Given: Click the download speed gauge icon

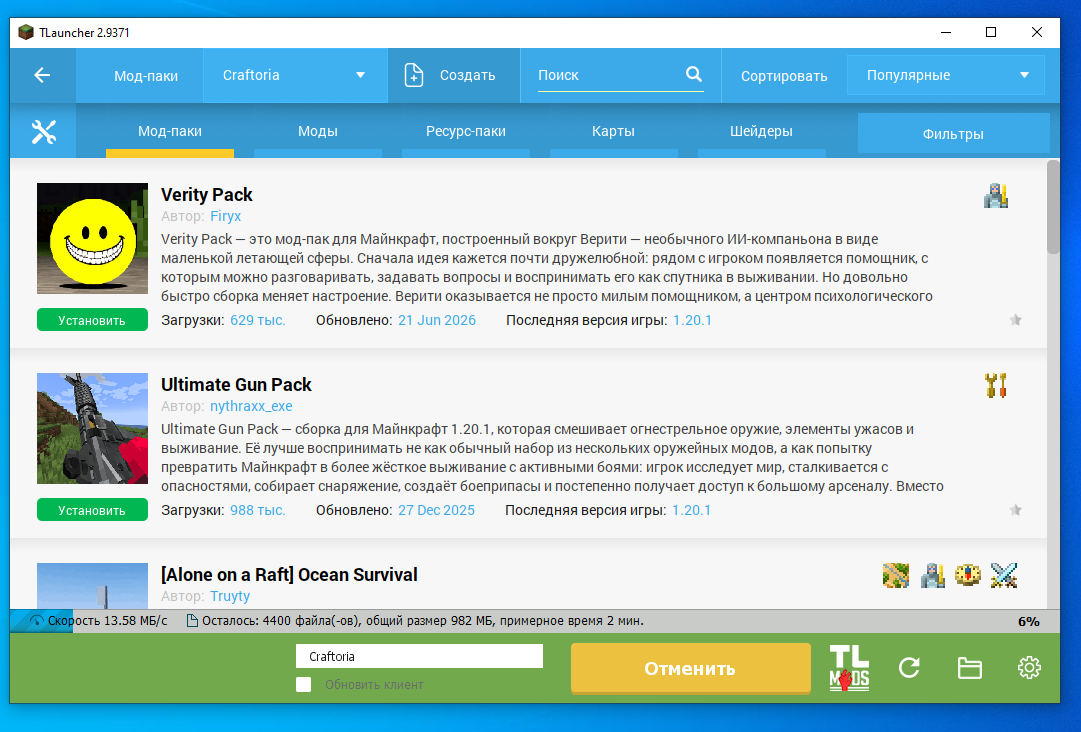Looking at the screenshot, I should pos(36,621).
